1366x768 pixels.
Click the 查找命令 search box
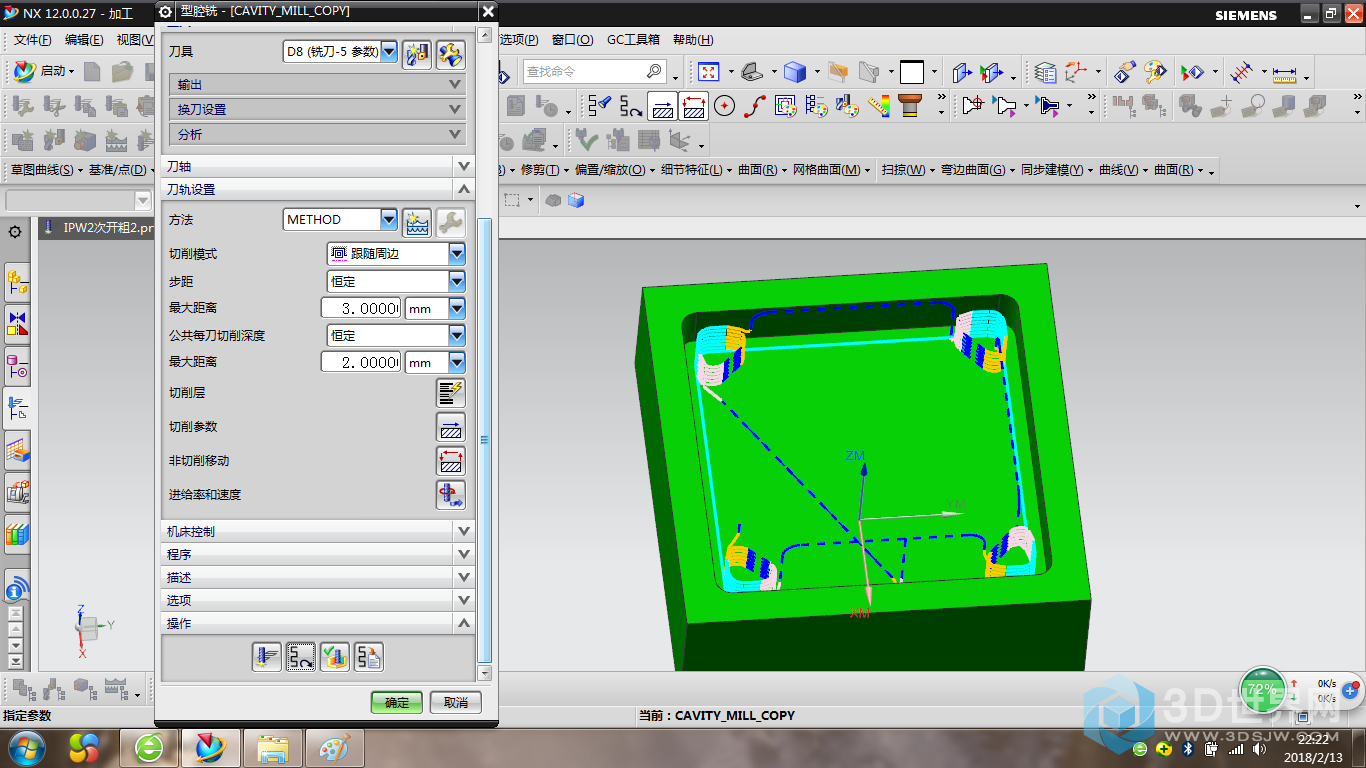[x=594, y=72]
